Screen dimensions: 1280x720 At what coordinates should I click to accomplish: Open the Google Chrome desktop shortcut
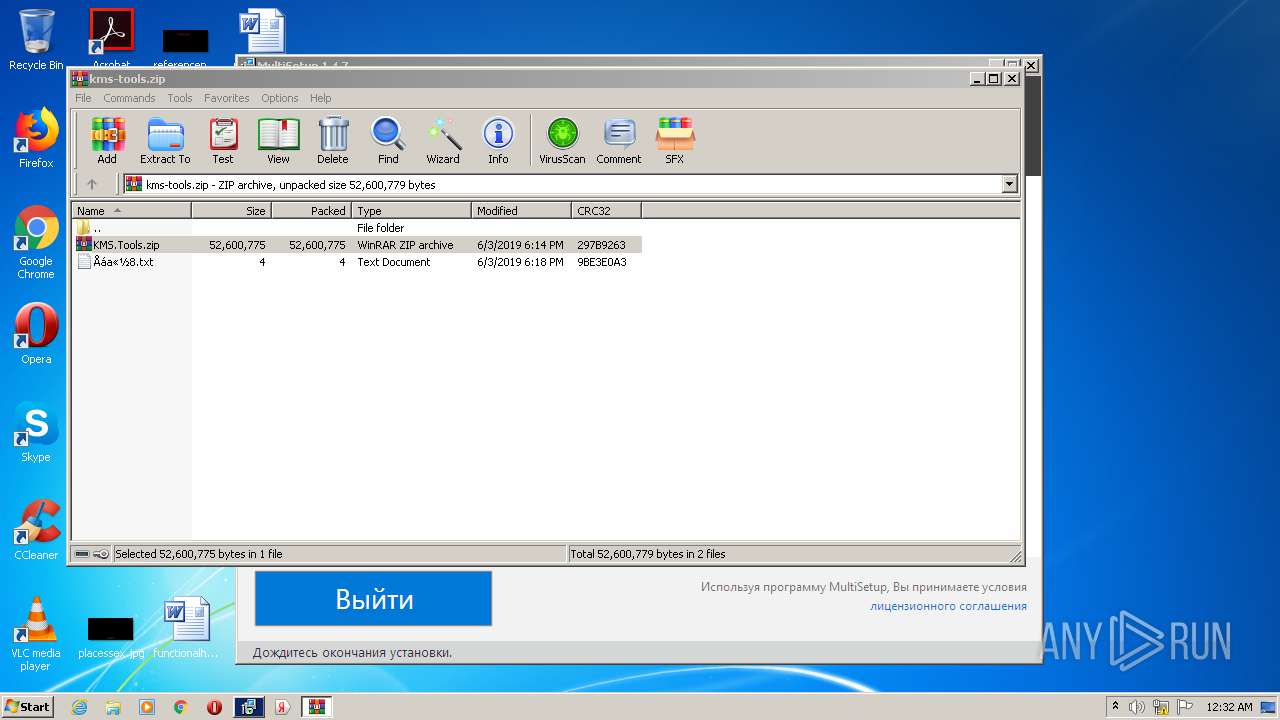(36, 242)
